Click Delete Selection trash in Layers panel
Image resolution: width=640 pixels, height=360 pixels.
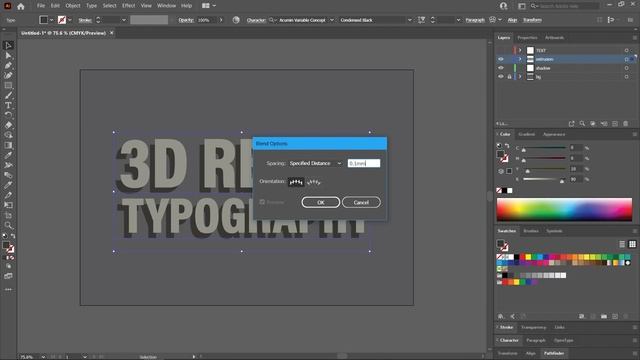(x=626, y=124)
